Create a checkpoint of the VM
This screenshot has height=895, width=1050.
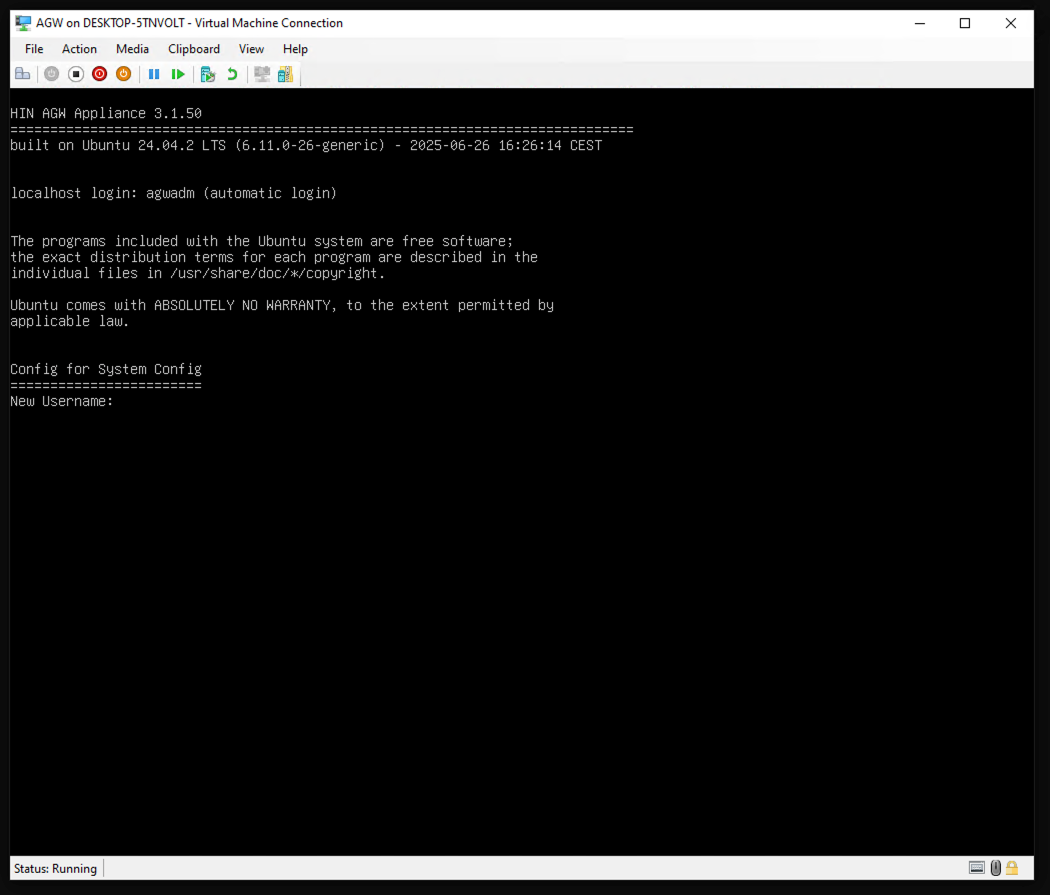click(208, 73)
